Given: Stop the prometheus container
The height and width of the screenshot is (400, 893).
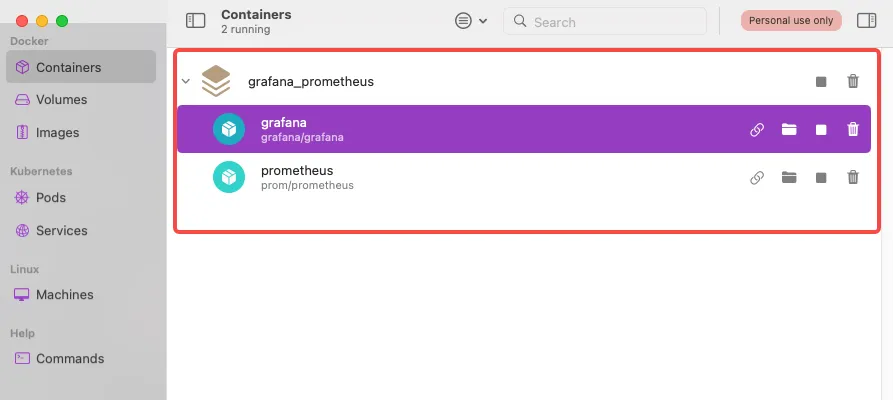Looking at the screenshot, I should pyautogui.click(x=821, y=178).
